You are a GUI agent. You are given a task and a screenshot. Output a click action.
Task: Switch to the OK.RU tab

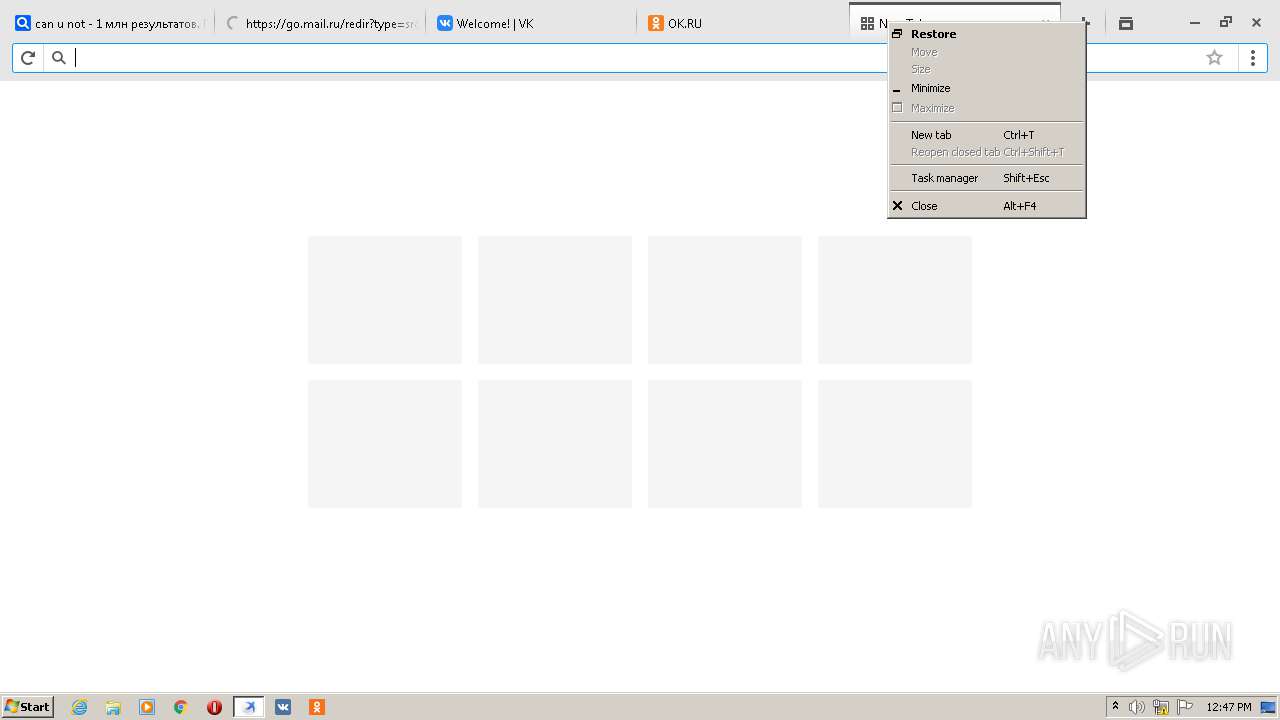coord(742,23)
